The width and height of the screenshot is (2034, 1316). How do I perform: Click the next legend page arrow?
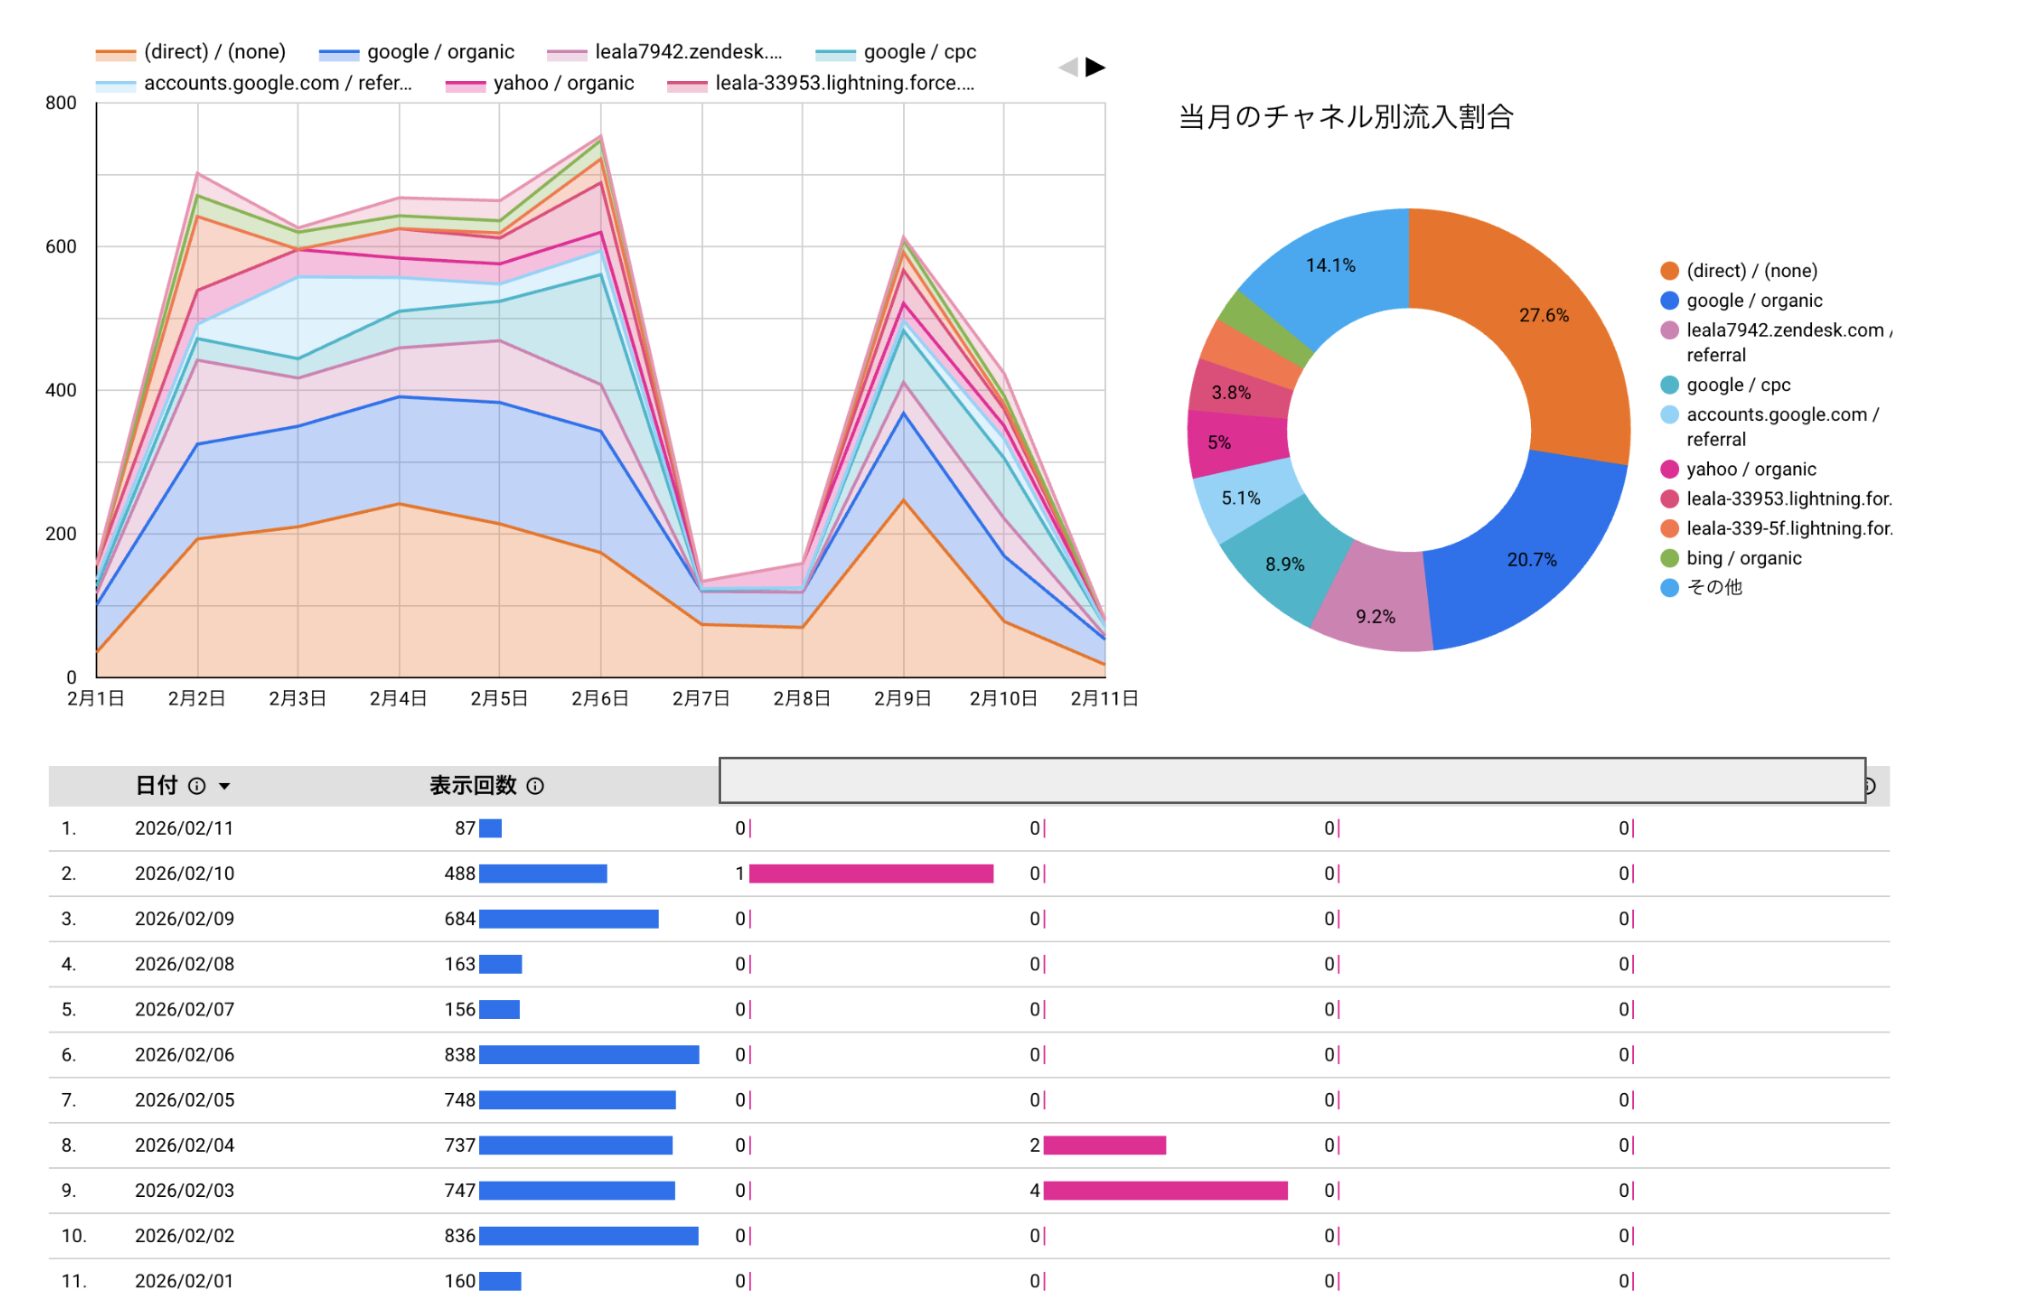[1096, 67]
